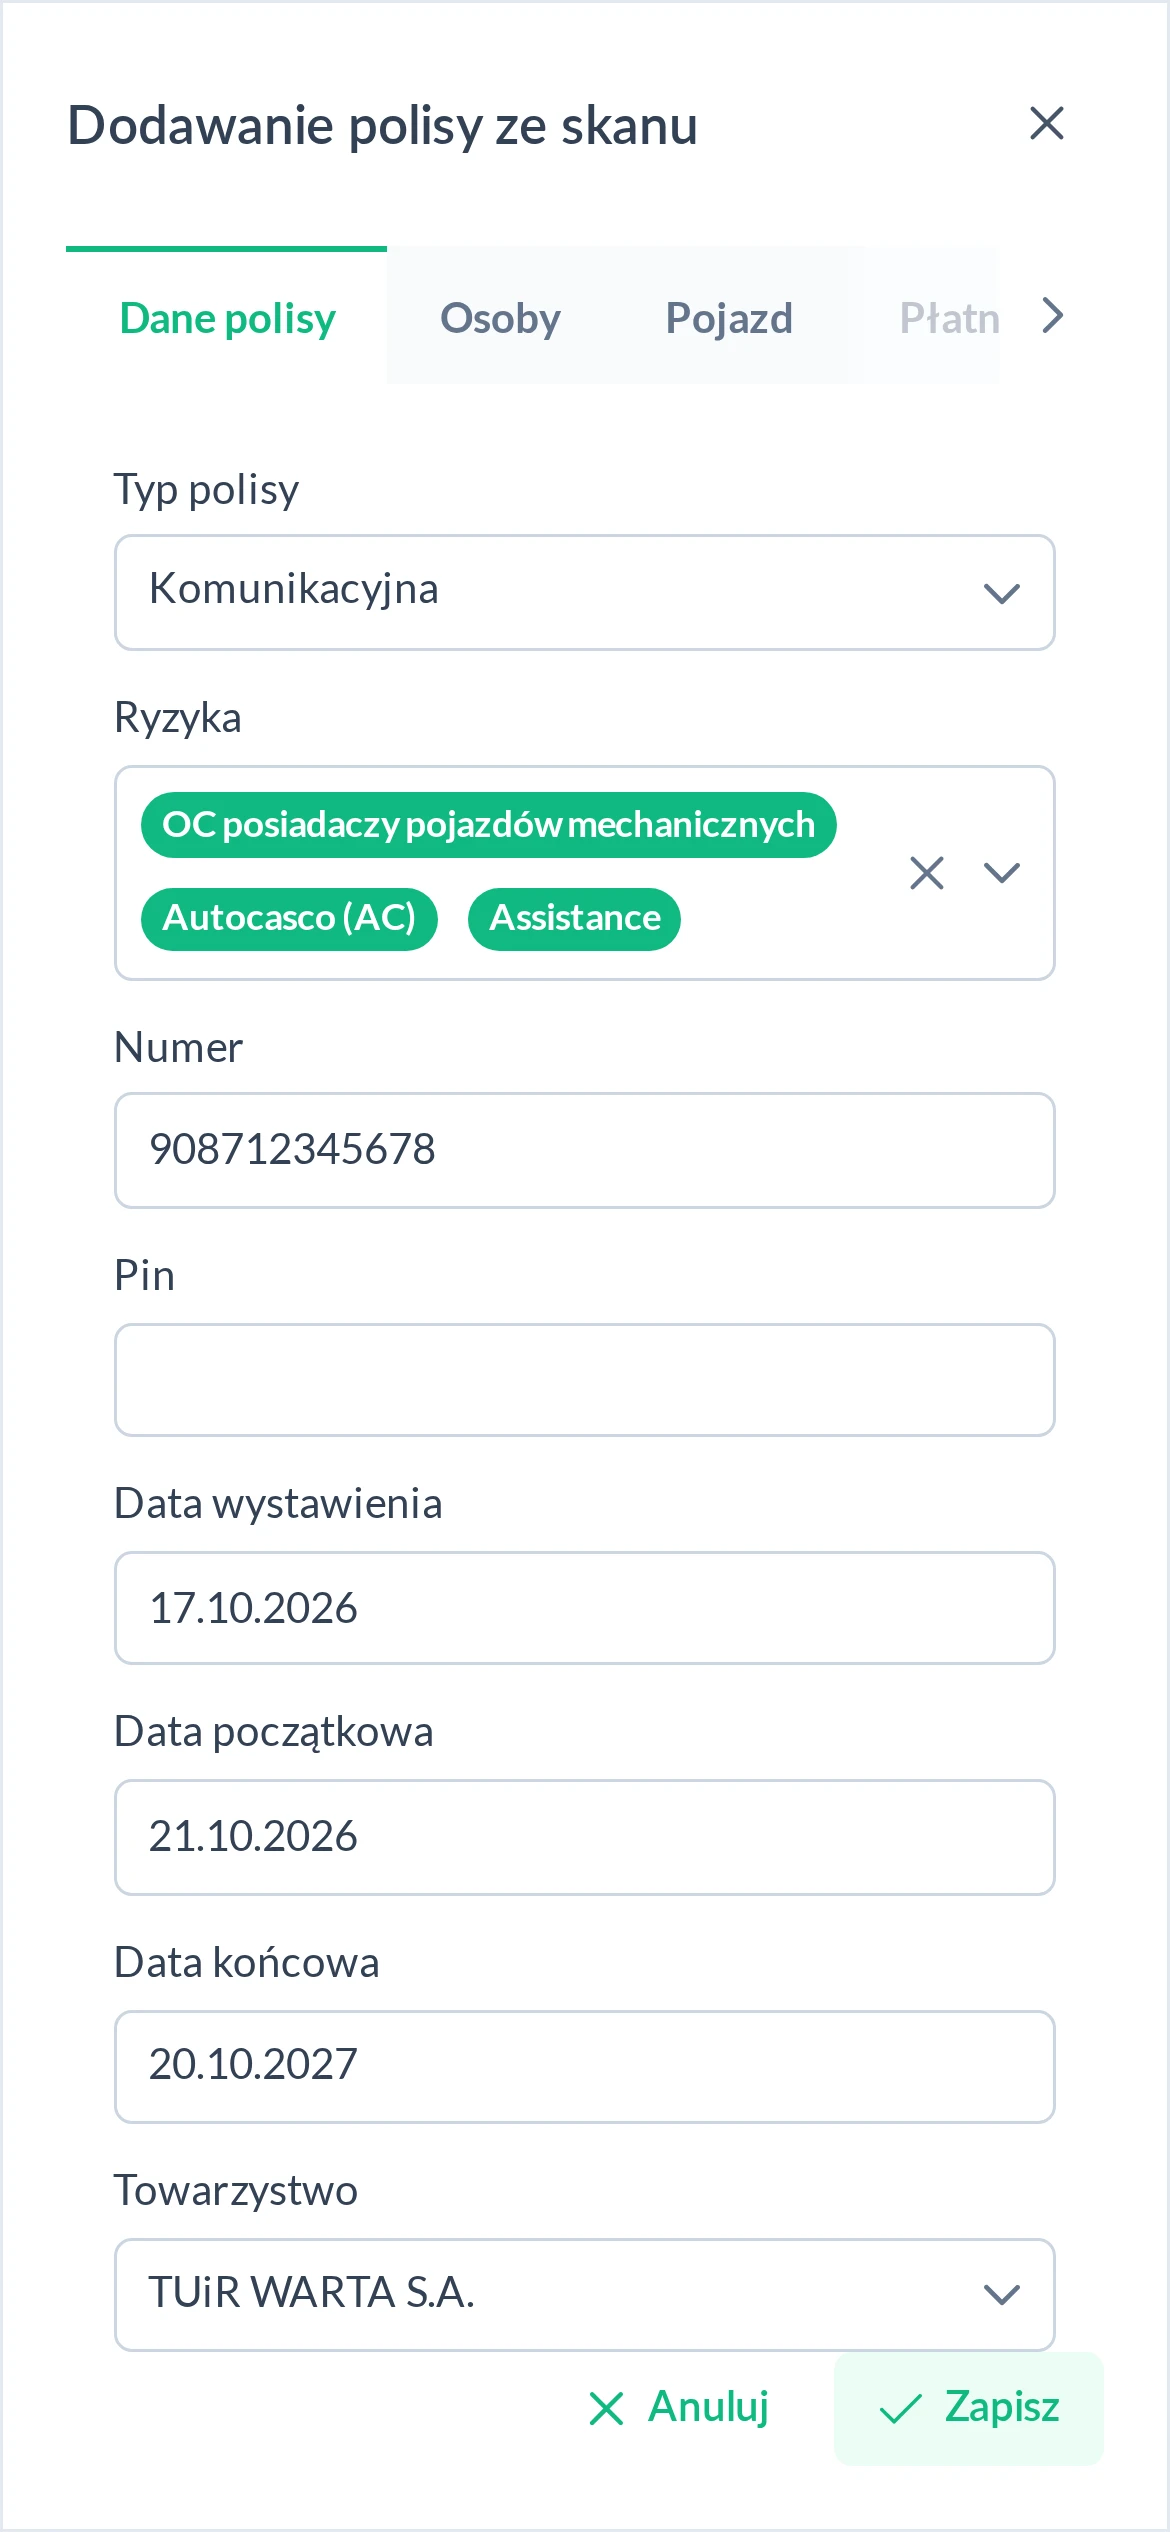The width and height of the screenshot is (1170, 2532).
Task: Click the Data końcowa field 20.10.2027
Action: point(585,2066)
